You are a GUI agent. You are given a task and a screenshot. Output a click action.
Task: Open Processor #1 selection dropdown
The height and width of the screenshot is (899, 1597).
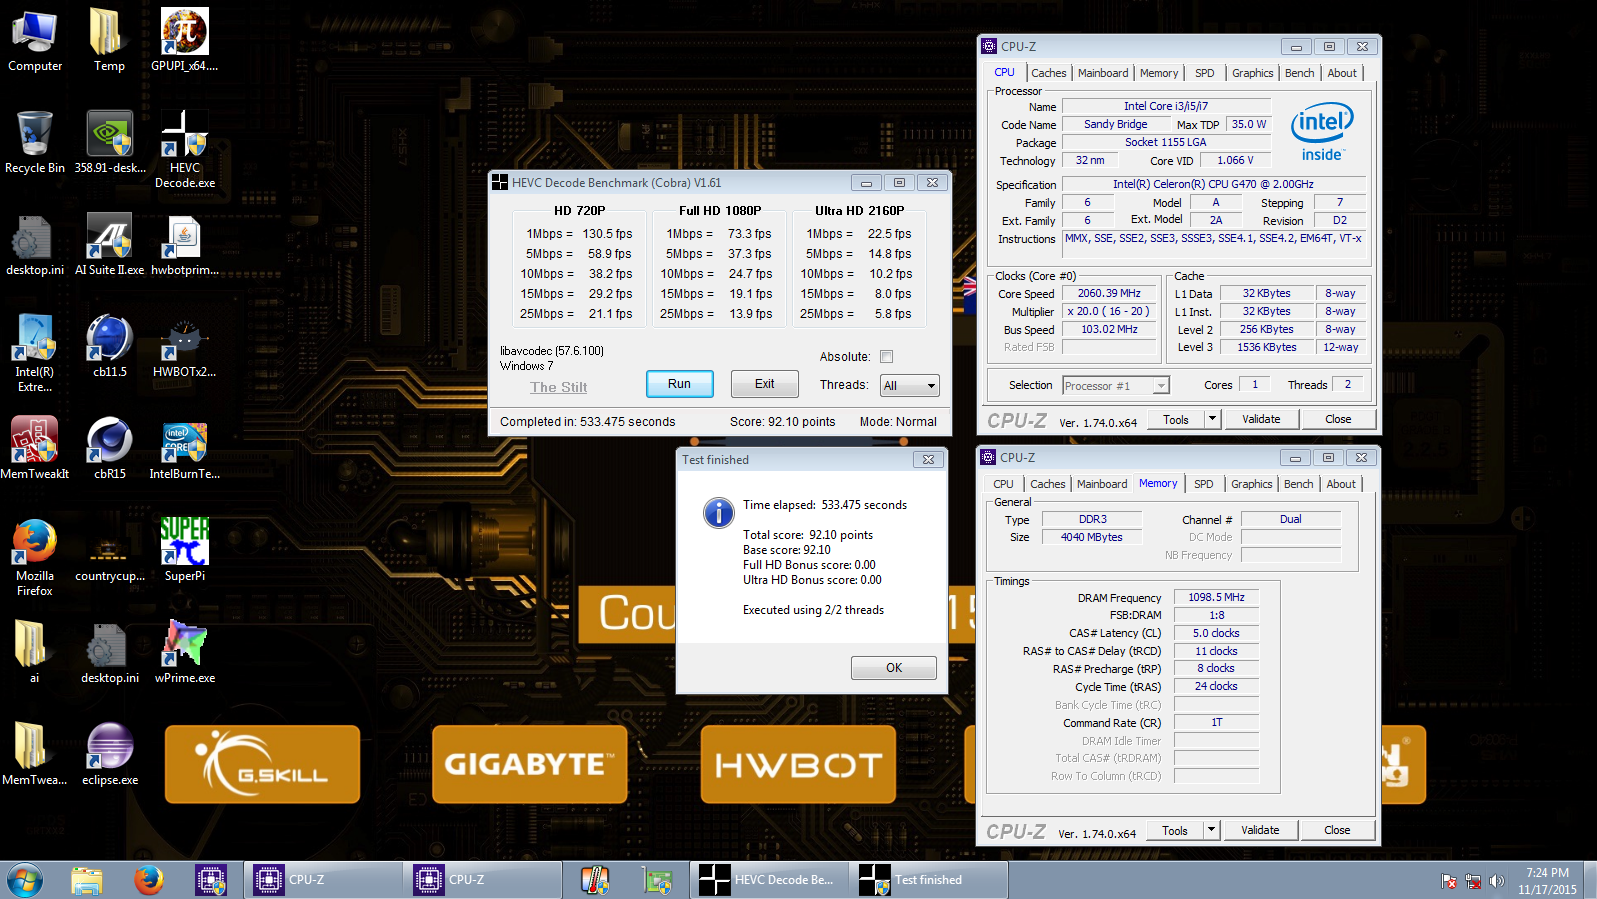pos(1115,386)
